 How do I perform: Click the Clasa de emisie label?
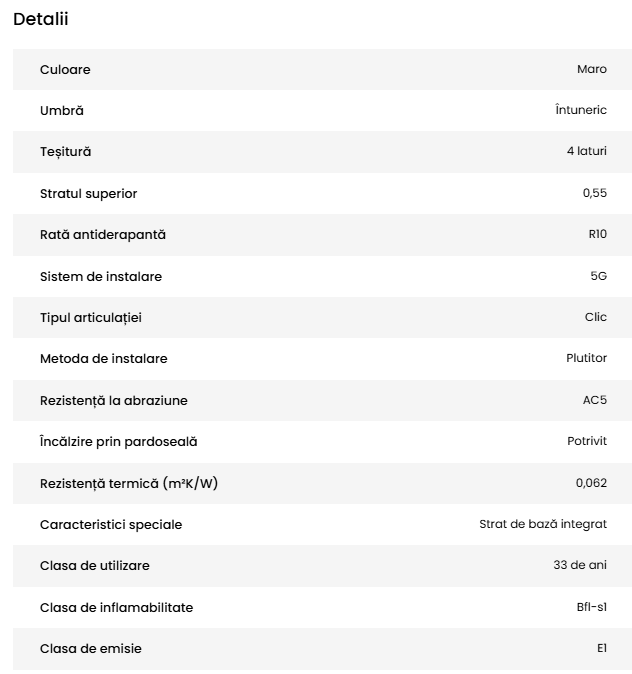click(91, 649)
